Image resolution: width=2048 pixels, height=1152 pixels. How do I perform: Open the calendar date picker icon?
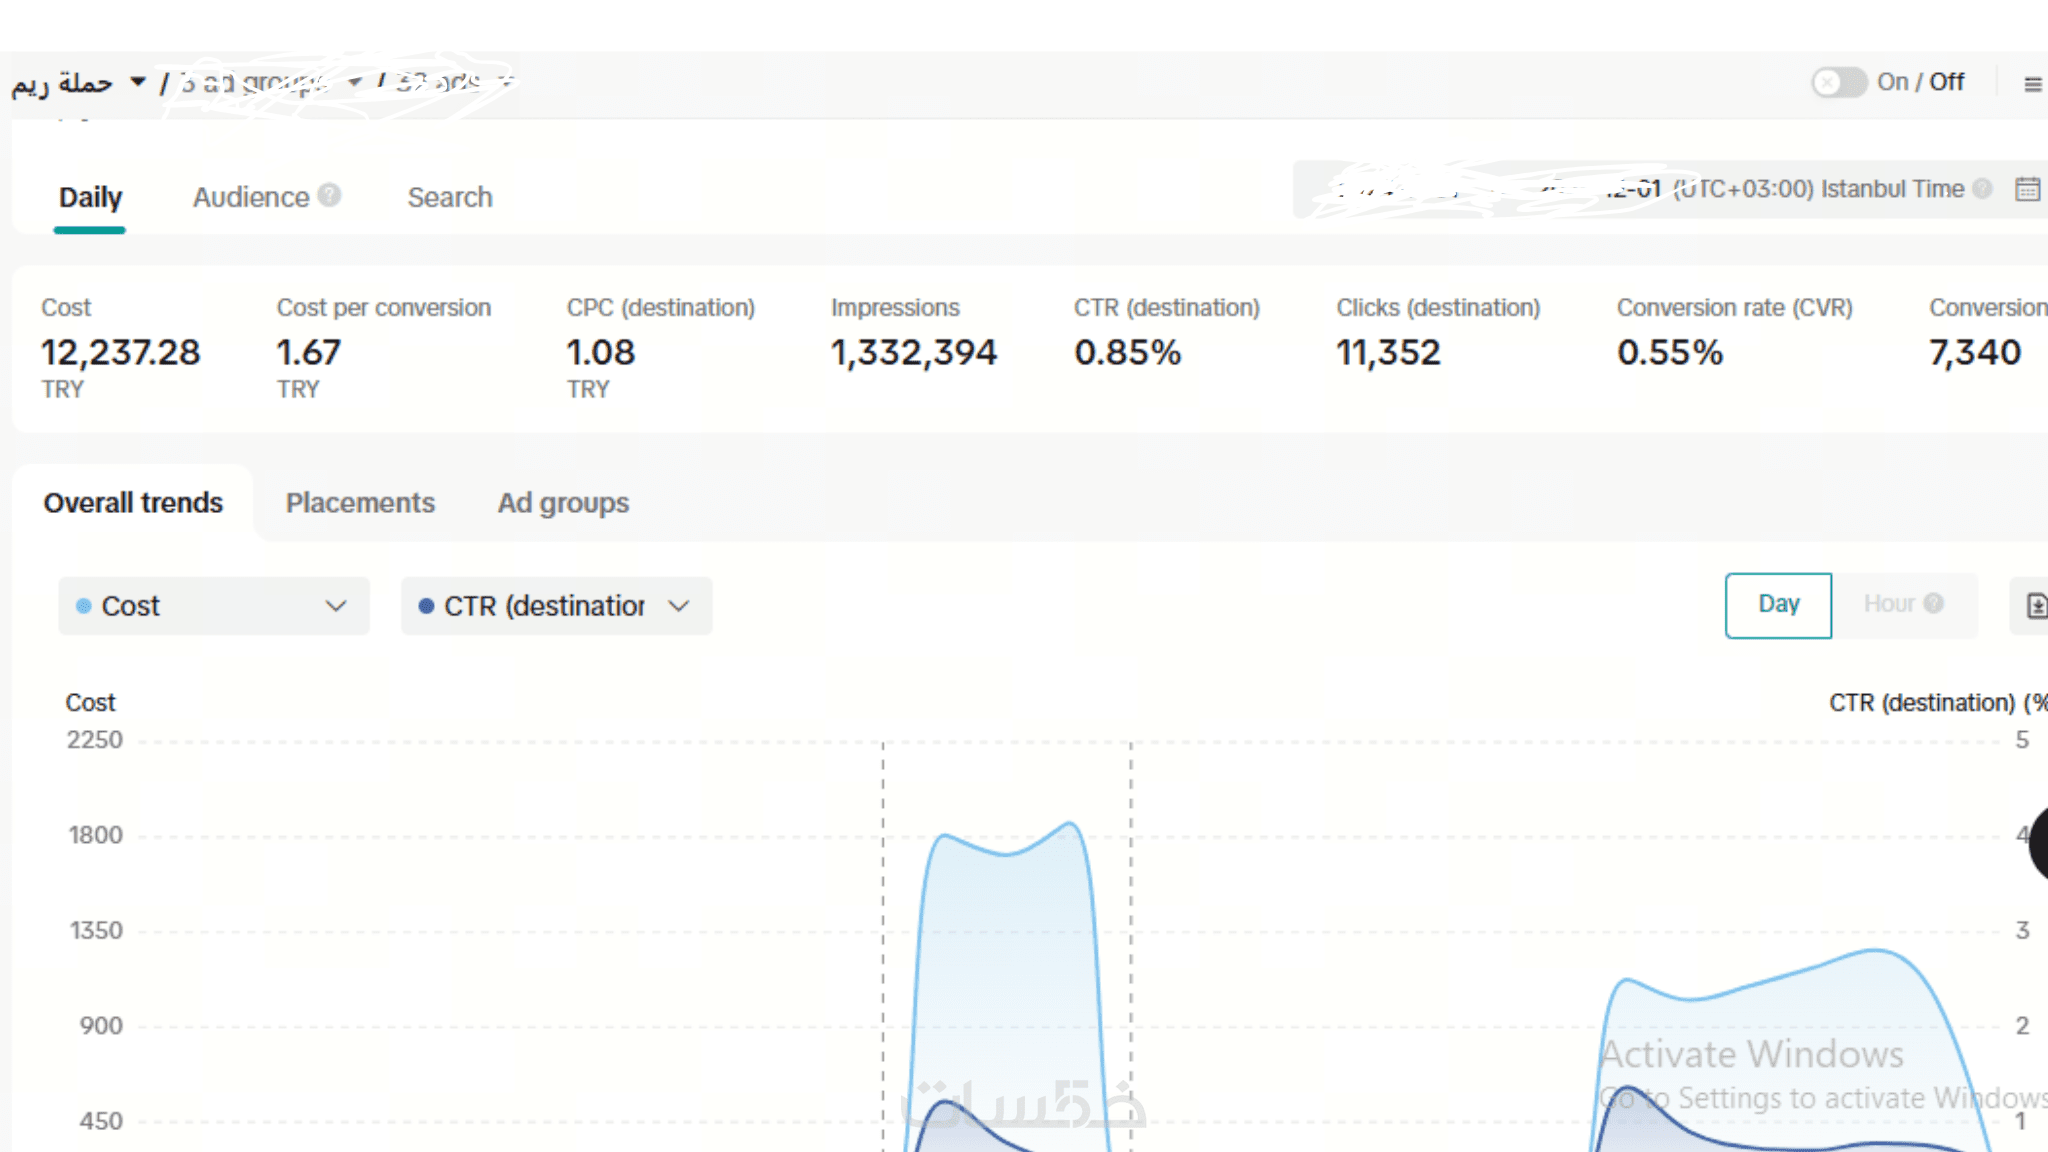click(x=2027, y=189)
